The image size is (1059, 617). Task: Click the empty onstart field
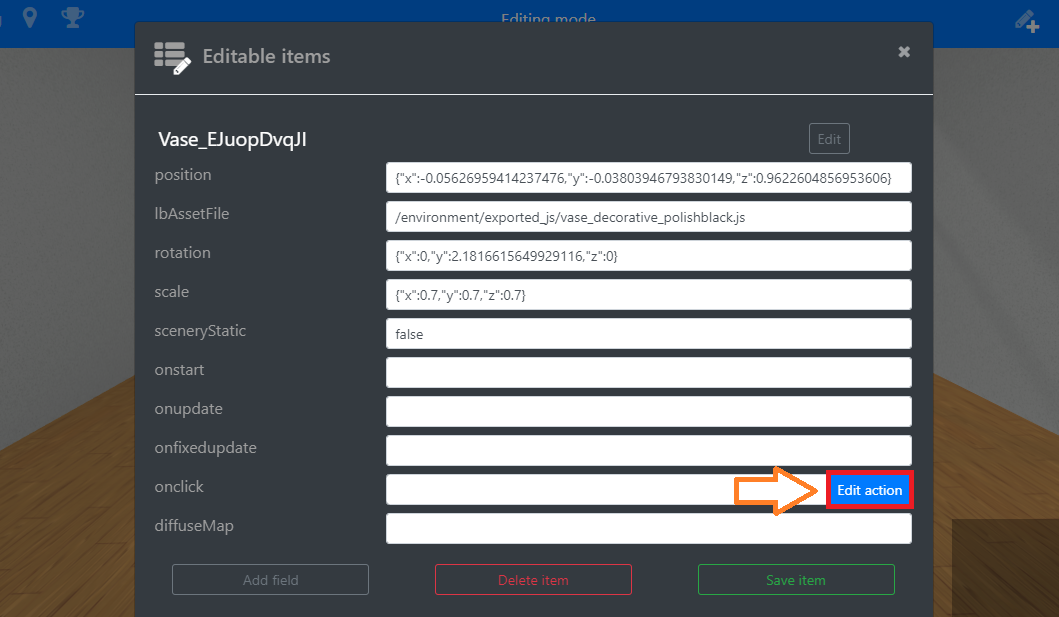648,373
